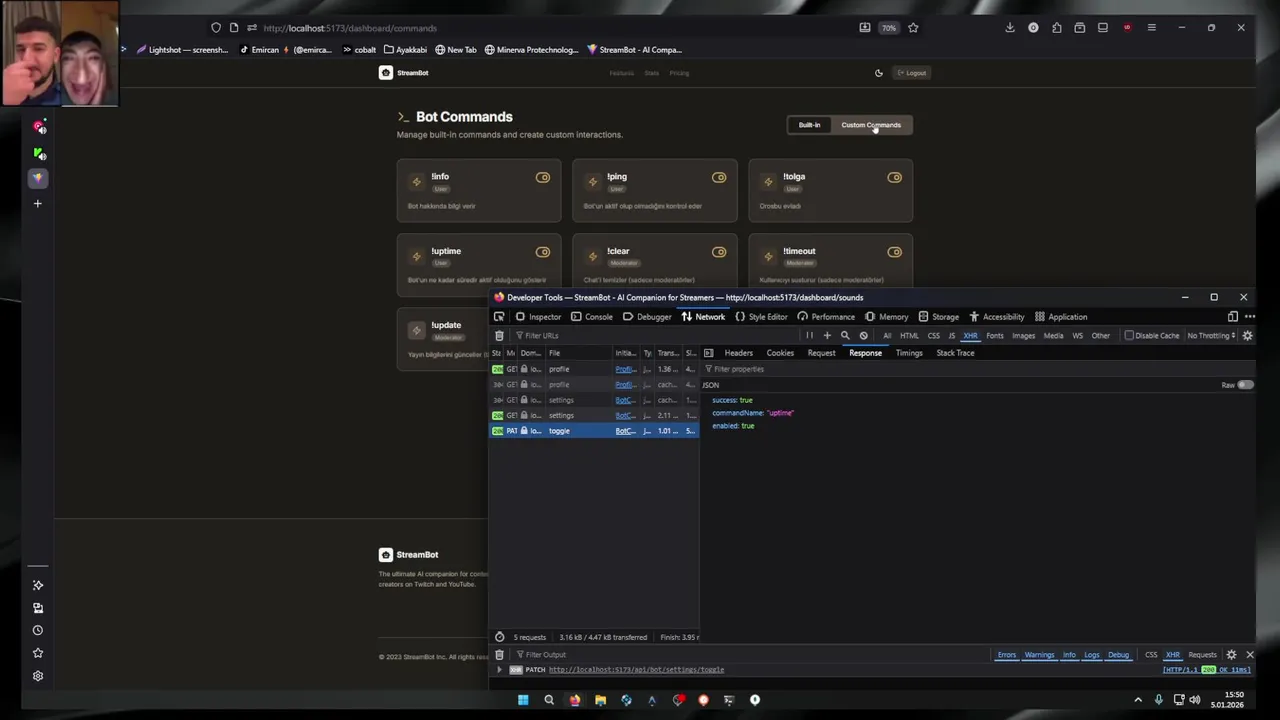
Task: Click the plus icon in network toolbar
Action: tap(827, 336)
